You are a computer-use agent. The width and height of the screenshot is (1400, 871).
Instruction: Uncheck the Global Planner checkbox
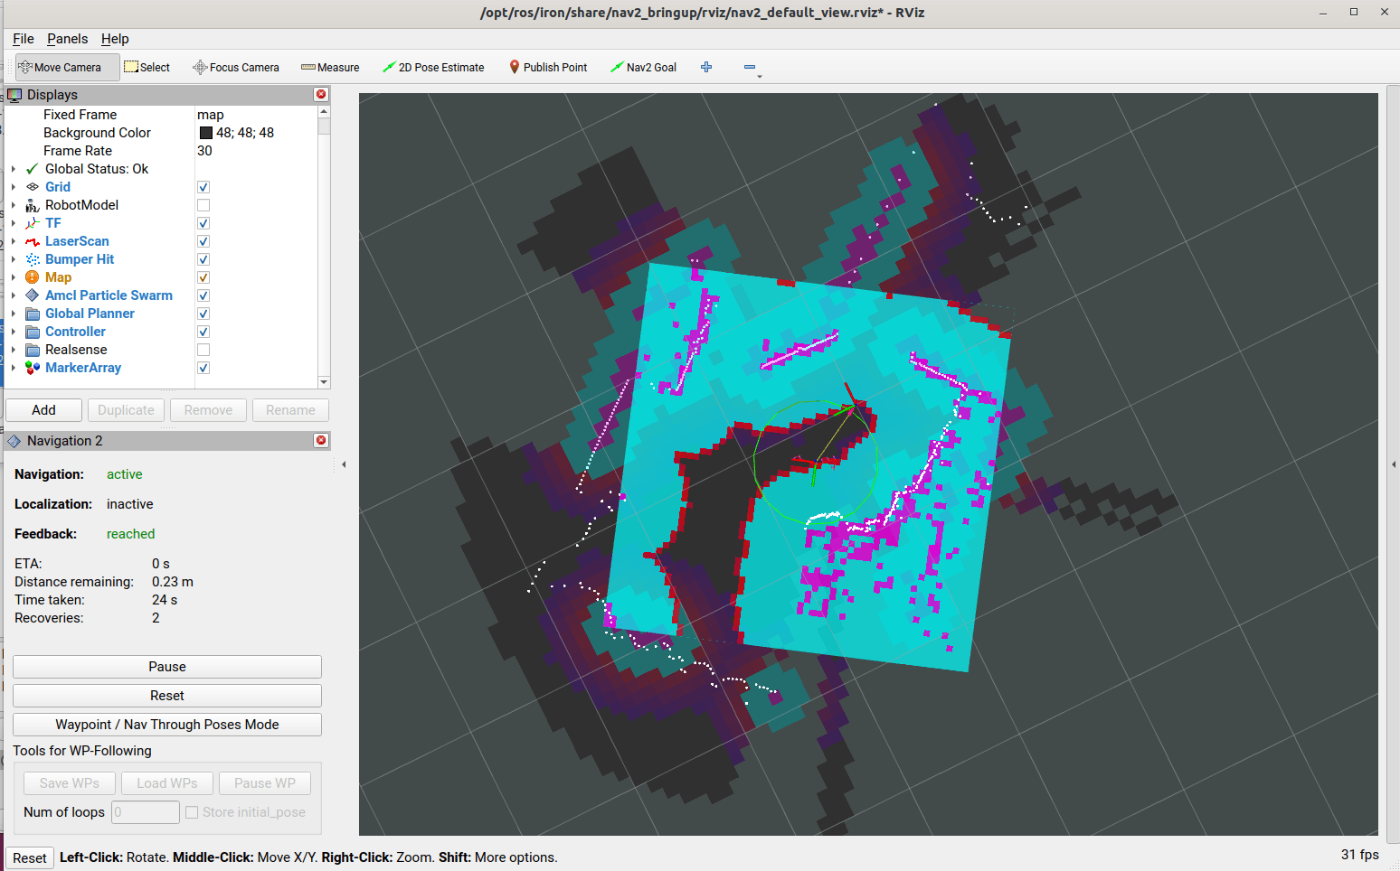203,313
